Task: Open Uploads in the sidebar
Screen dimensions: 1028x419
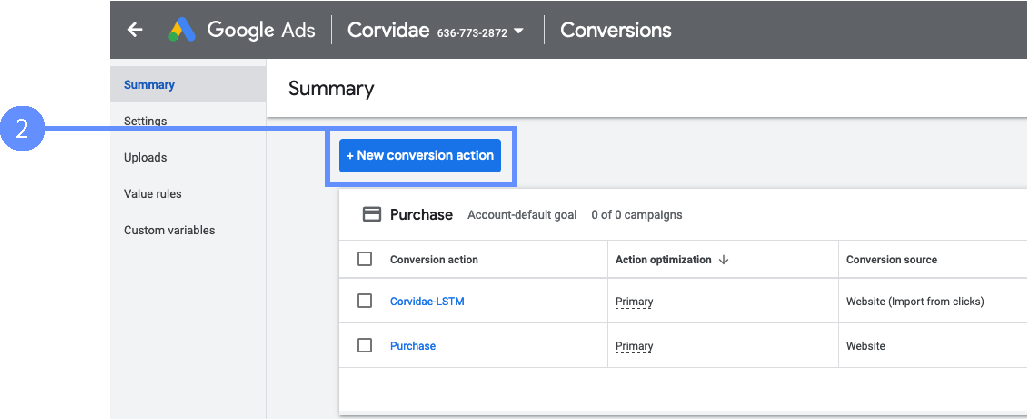Action: coord(145,158)
